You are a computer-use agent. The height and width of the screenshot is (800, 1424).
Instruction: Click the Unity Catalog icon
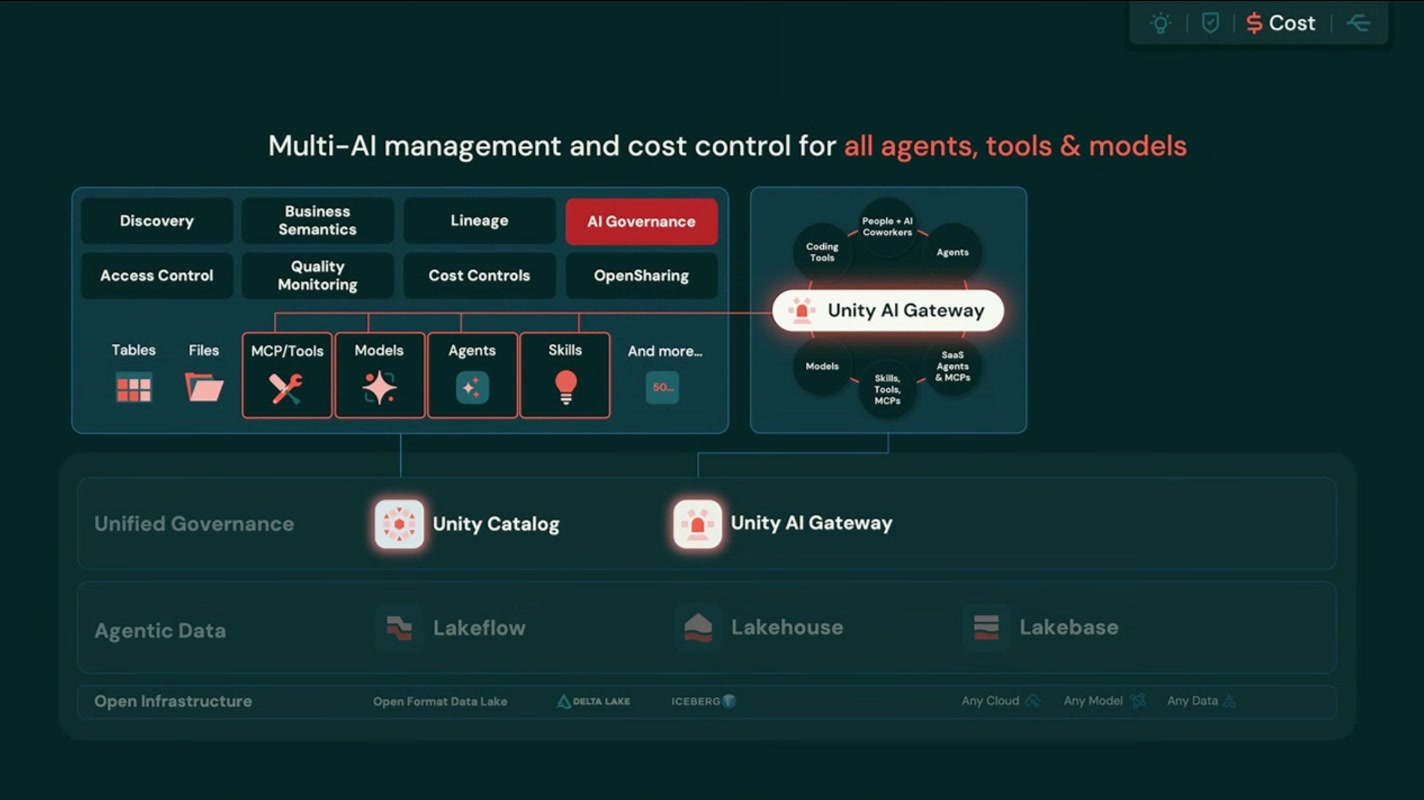coord(399,524)
